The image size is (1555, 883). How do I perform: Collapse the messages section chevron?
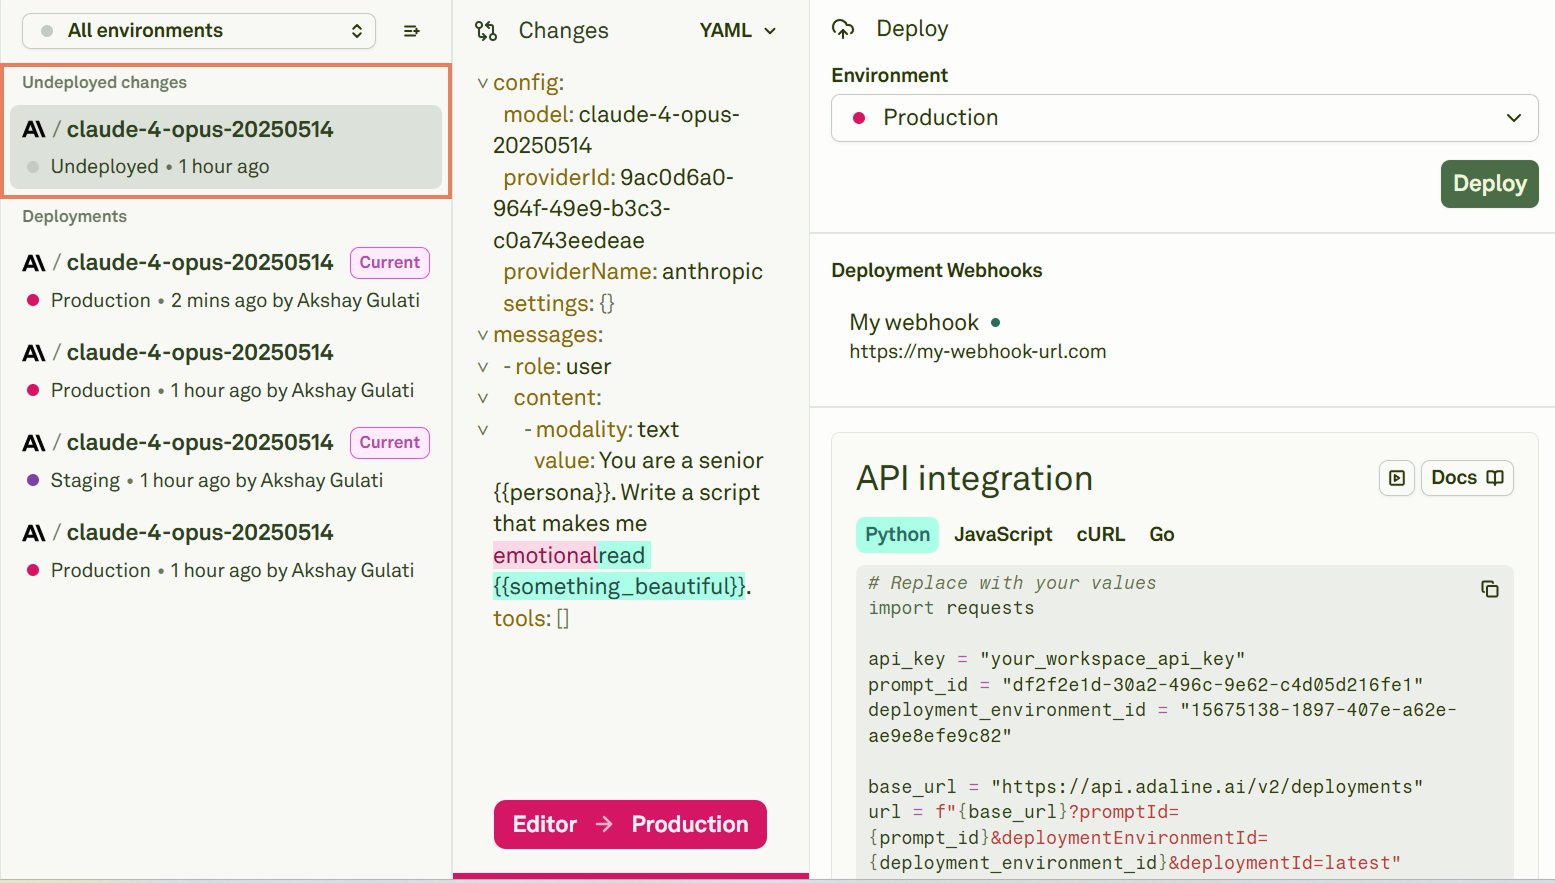click(483, 335)
